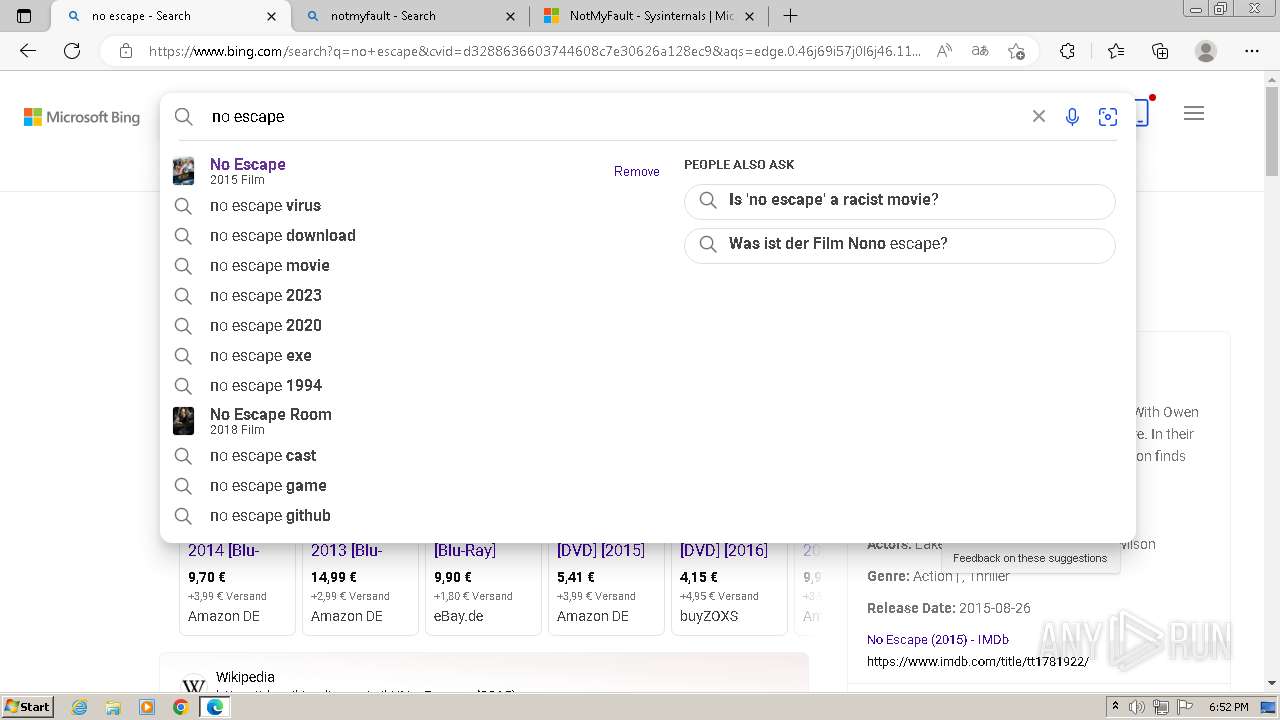This screenshot has height=720, width=1280.
Task: Open the volume speaker tray icon
Action: tap(1137, 707)
